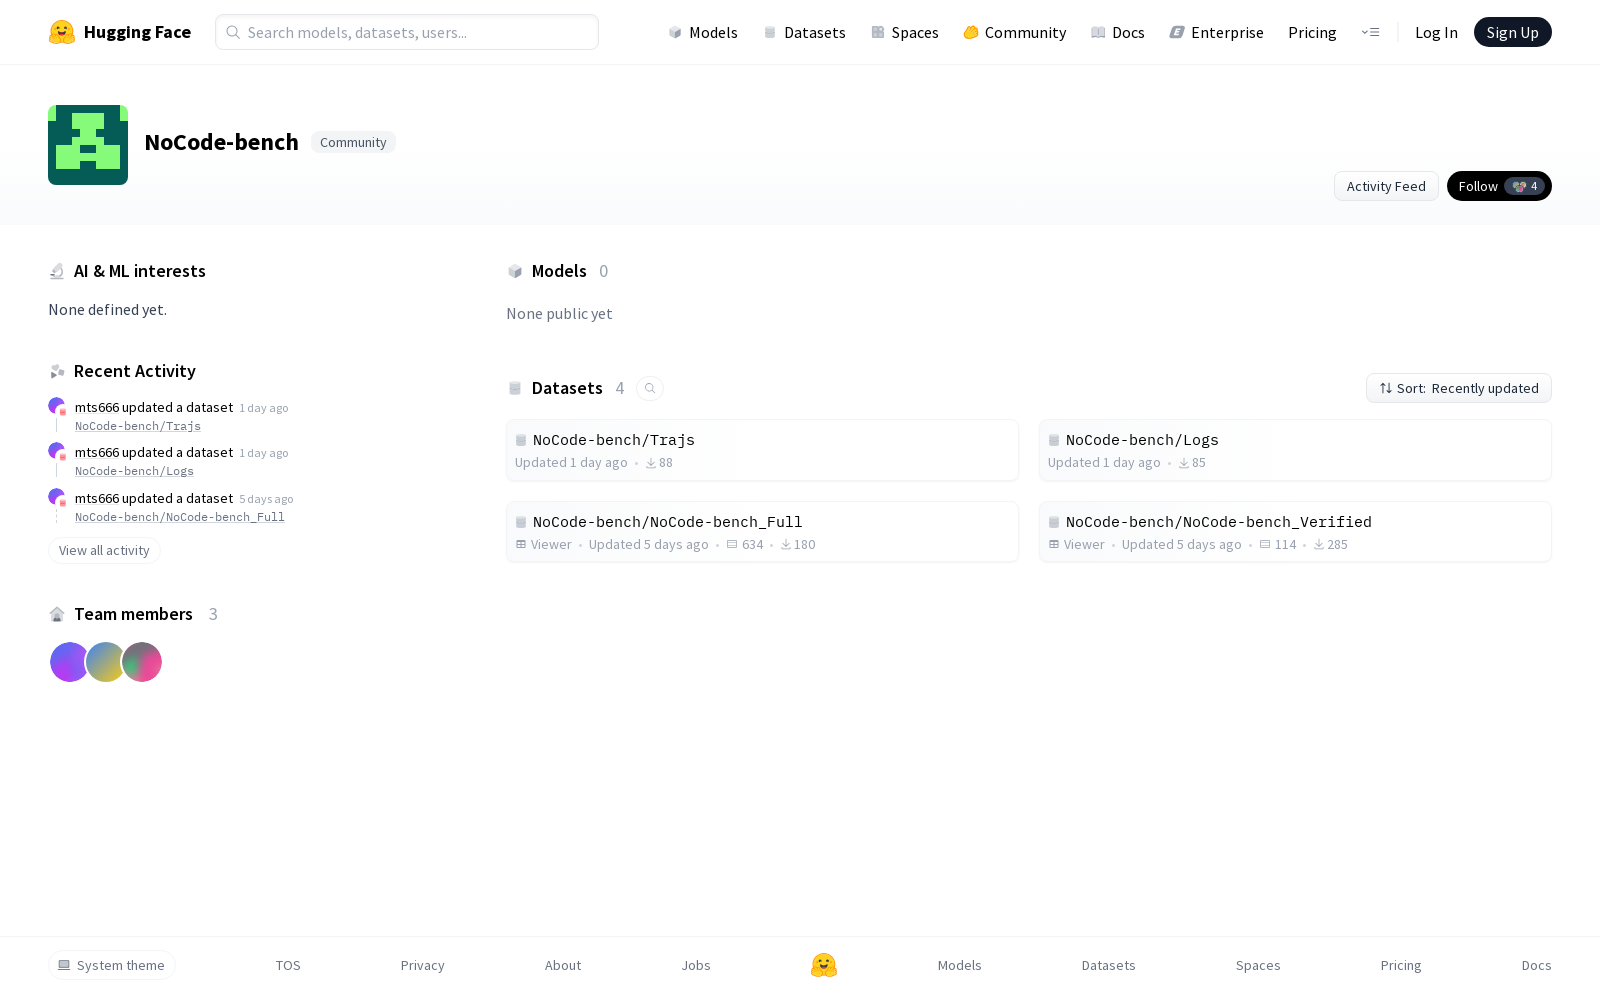This screenshot has height=1000, width=1600.
Task: Focus the search models, datasets, users field
Action: tap(407, 32)
